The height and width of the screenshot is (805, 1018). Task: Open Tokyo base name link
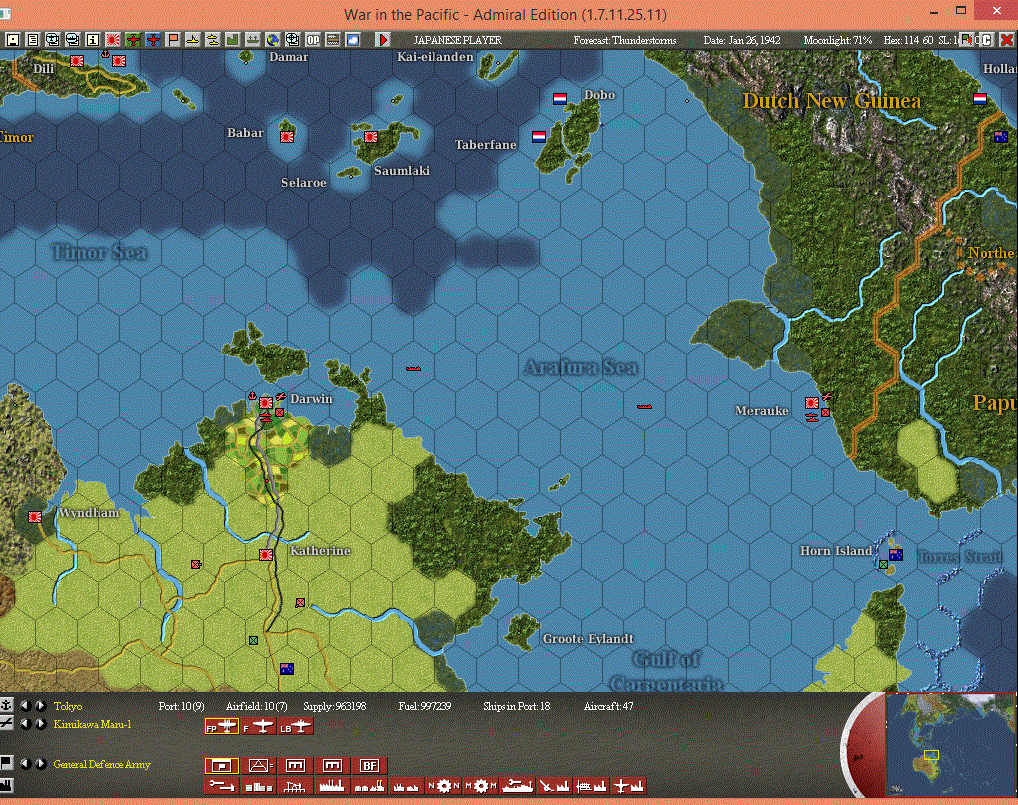tap(68, 706)
